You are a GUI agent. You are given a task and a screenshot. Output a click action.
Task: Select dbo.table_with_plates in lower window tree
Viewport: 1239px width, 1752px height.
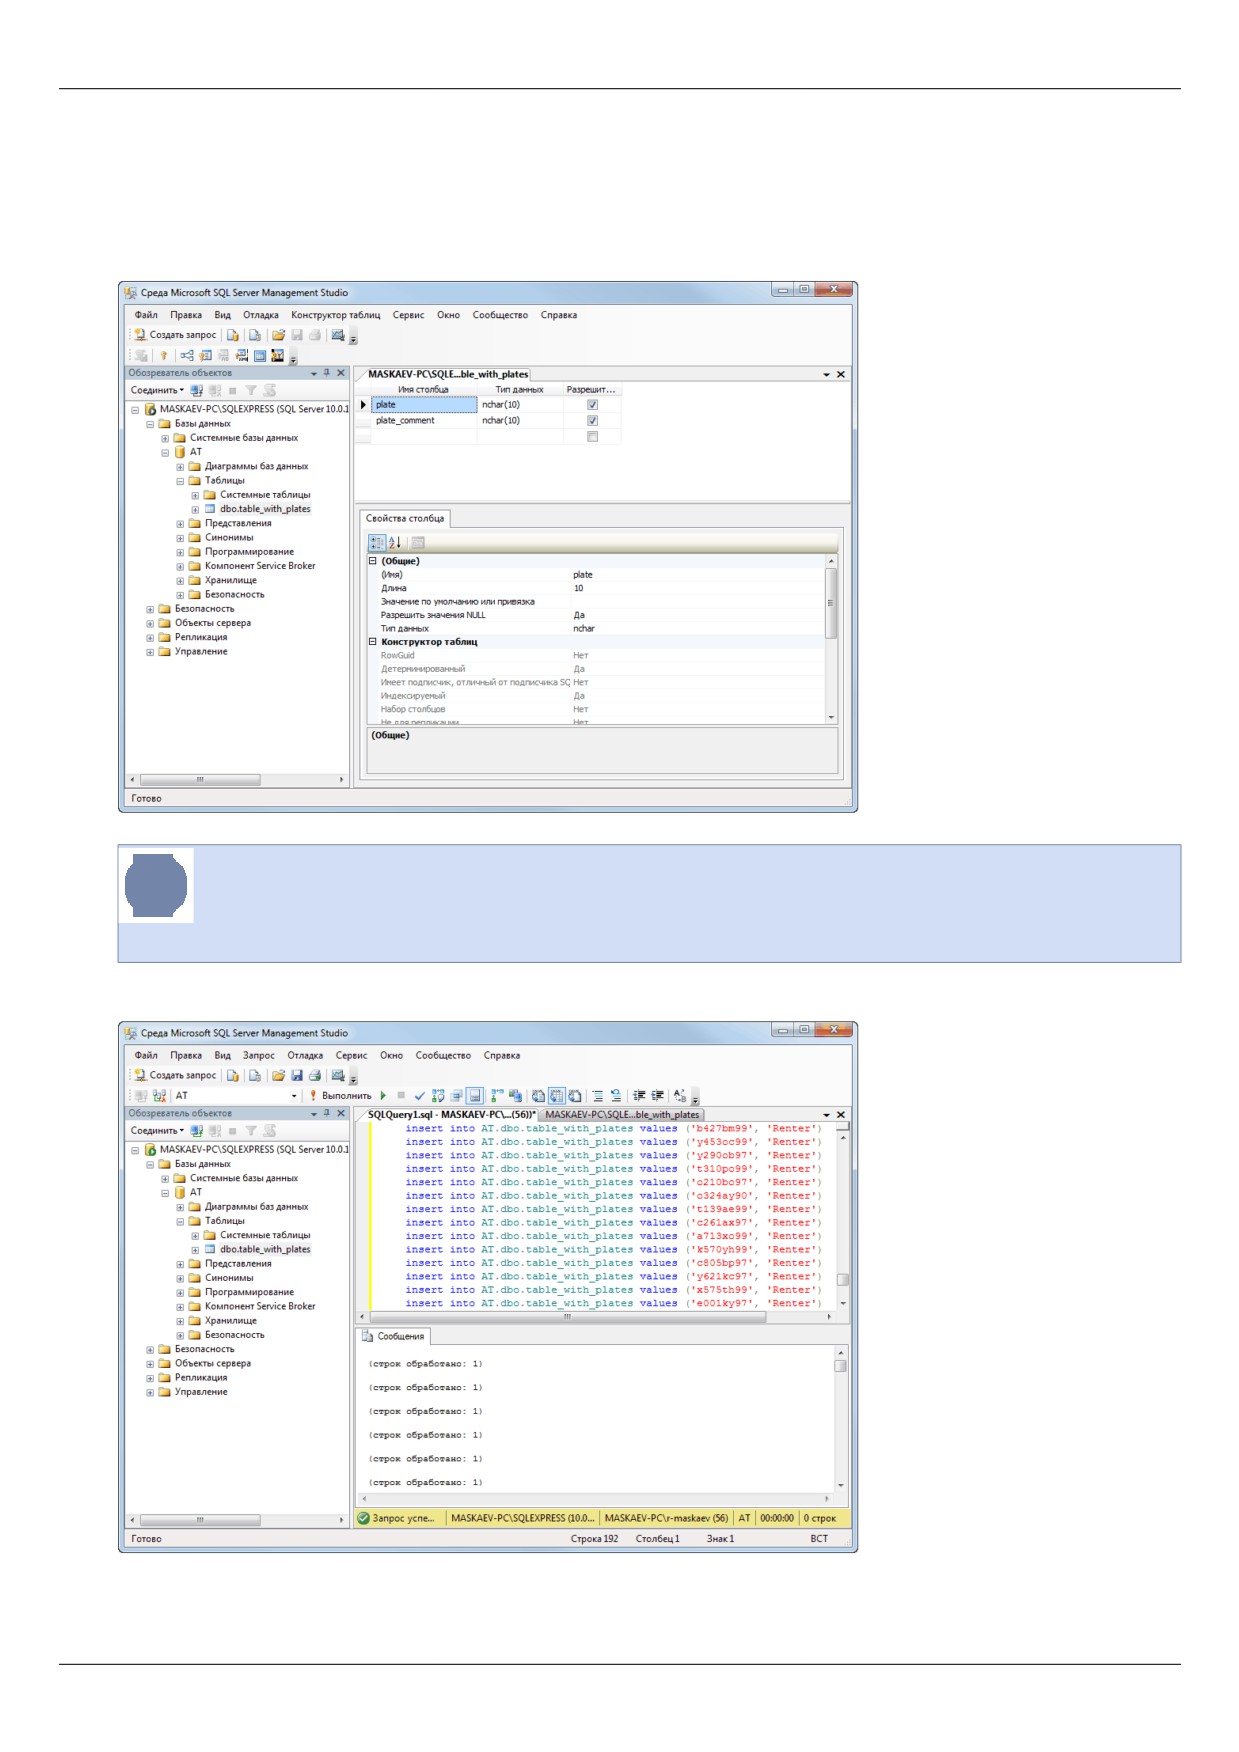[x=265, y=1249]
